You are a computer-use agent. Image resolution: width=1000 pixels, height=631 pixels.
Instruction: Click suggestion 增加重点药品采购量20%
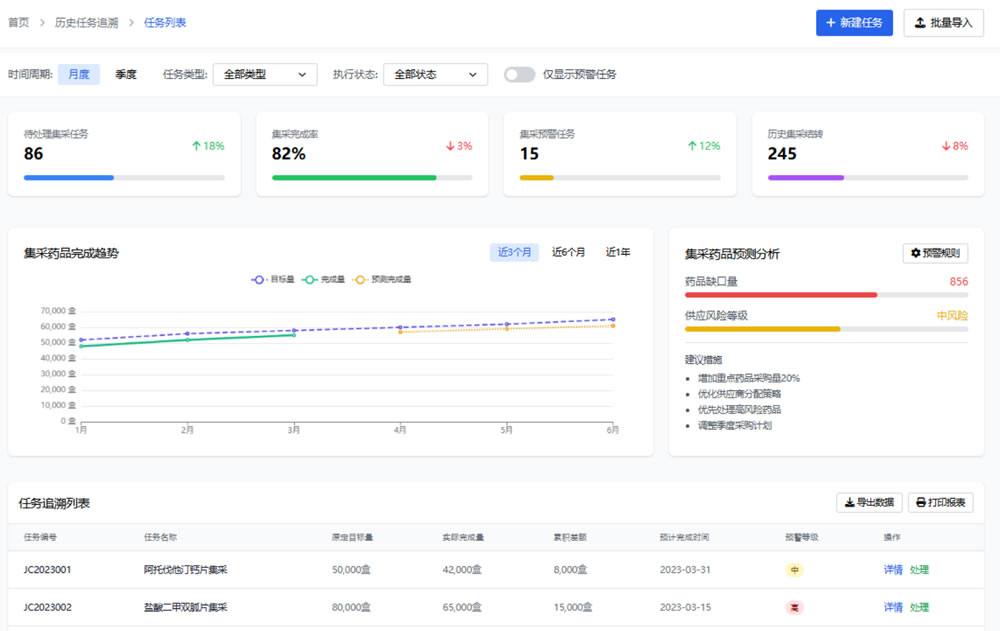coord(749,378)
